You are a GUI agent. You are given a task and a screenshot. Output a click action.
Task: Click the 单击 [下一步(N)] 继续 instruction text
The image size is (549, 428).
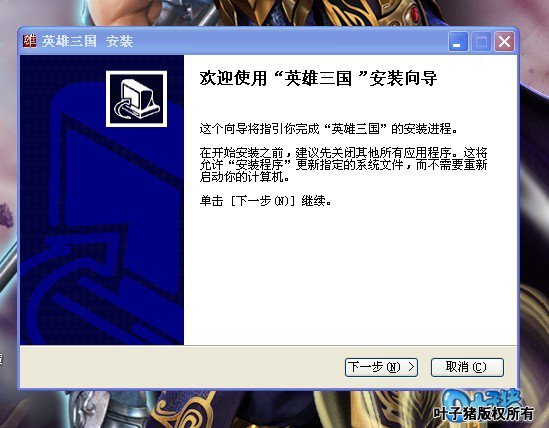(x=265, y=201)
